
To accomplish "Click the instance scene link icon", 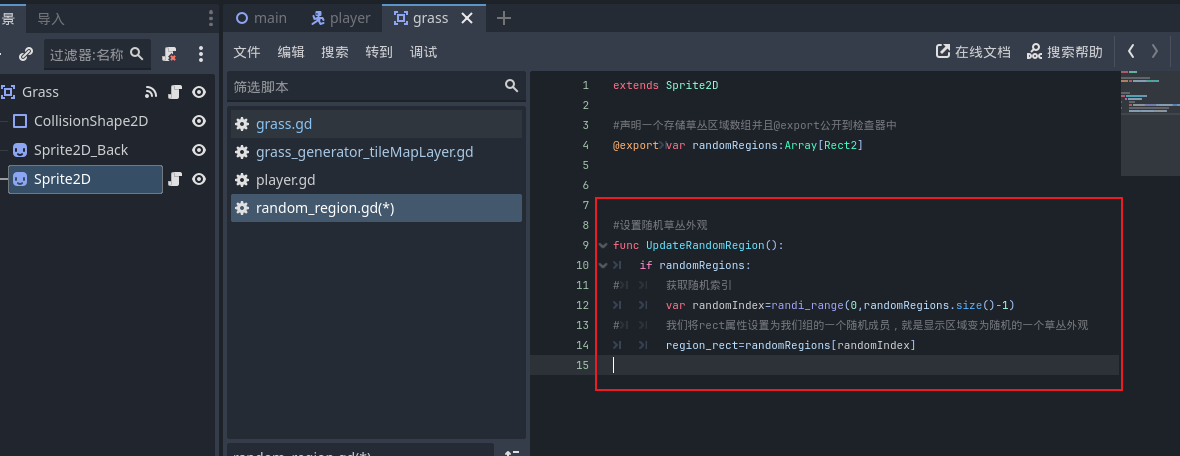I will [x=26, y=54].
